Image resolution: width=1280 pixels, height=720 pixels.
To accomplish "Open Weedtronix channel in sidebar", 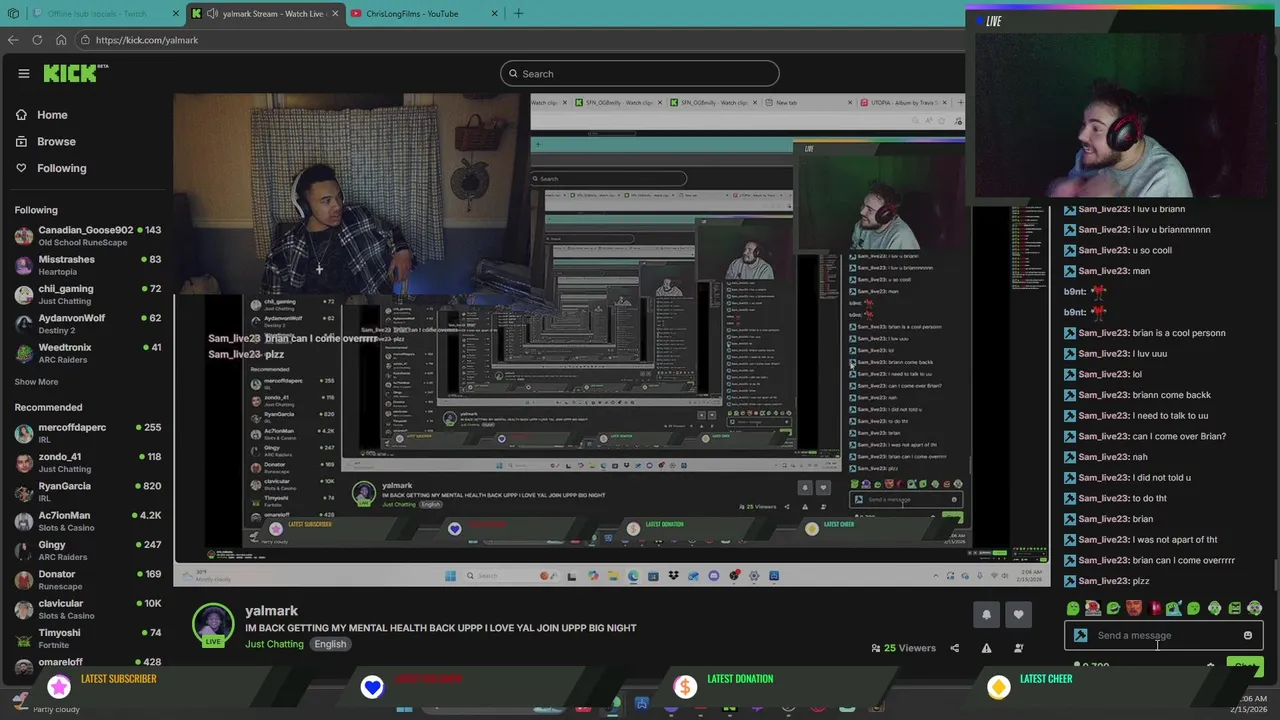I will 88,353.
